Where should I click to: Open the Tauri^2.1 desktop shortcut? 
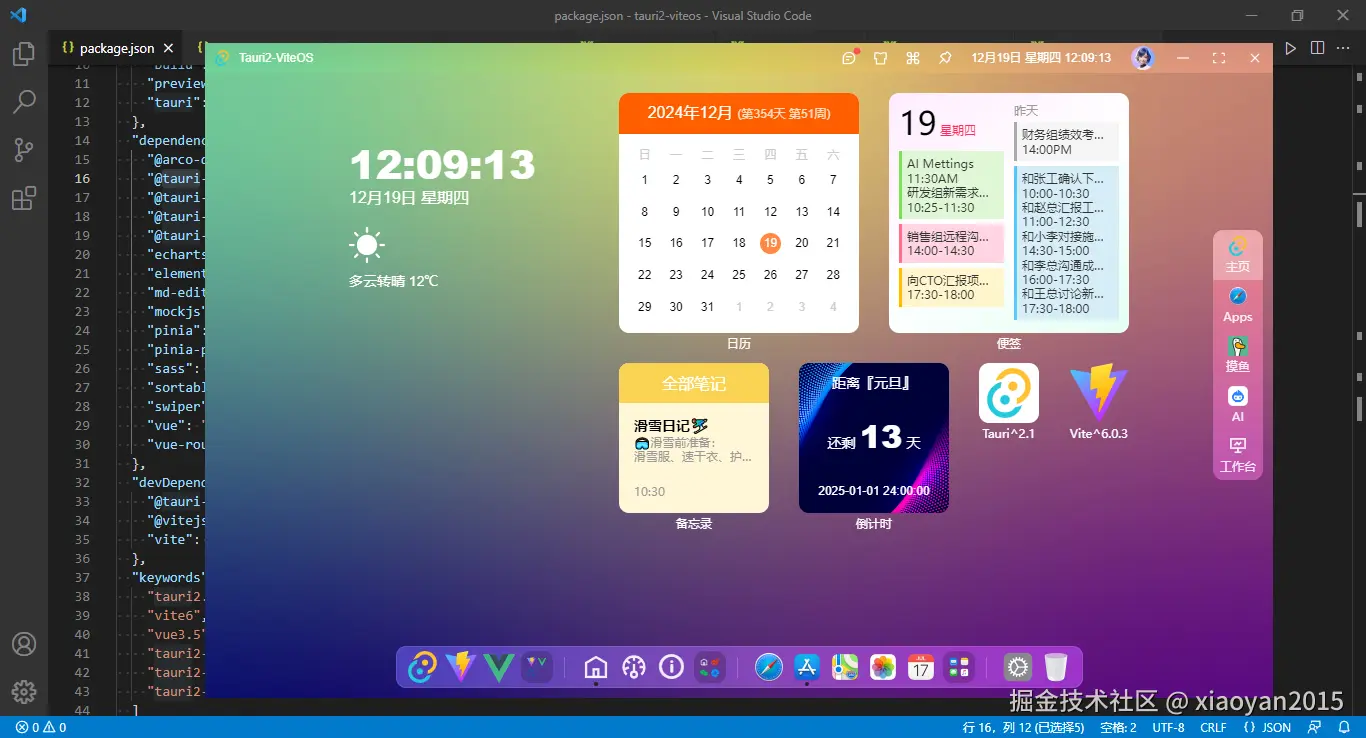1008,393
